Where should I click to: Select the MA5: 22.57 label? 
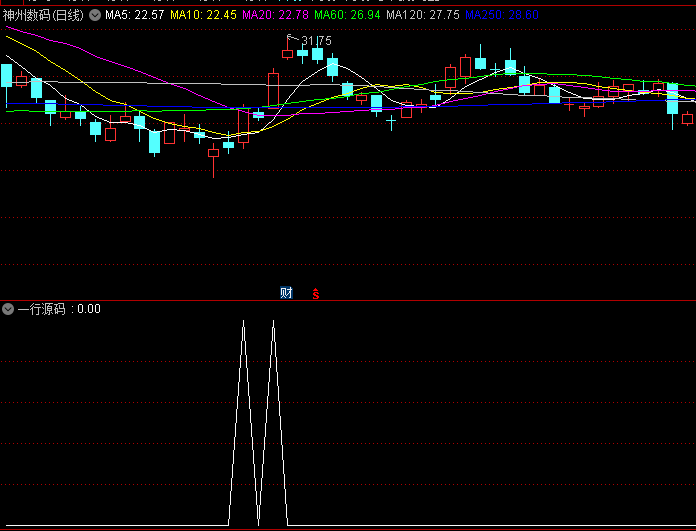click(135, 16)
